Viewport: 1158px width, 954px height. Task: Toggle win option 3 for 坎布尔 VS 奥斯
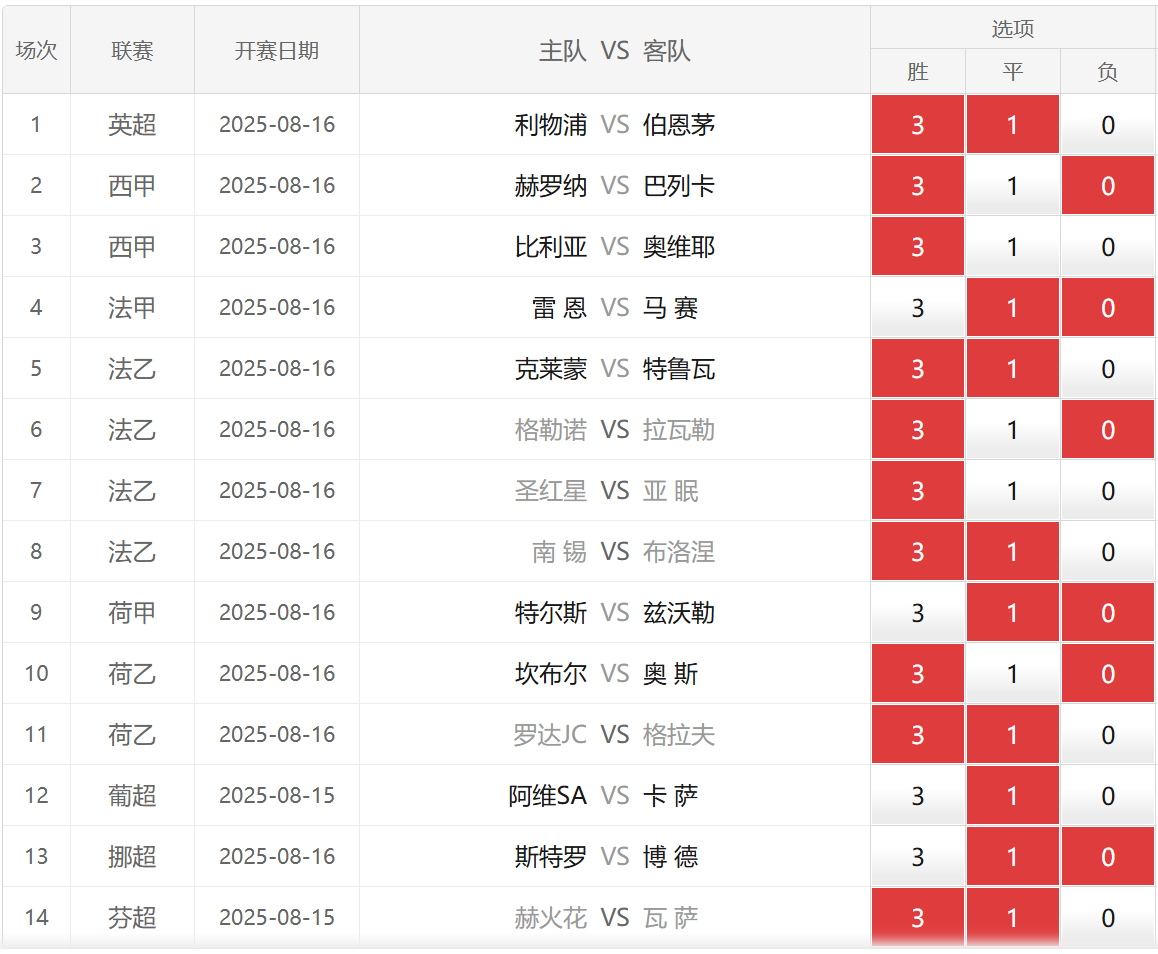coord(917,673)
